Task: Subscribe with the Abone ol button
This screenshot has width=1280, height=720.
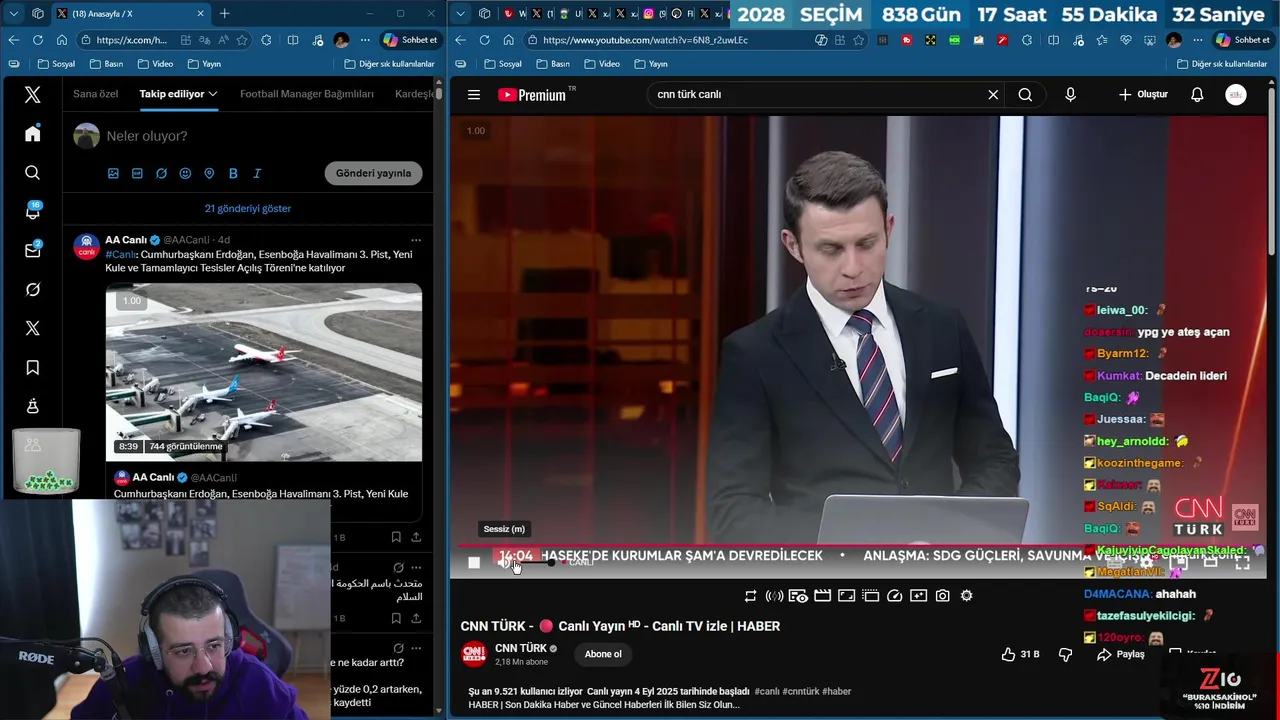Action: click(x=603, y=654)
